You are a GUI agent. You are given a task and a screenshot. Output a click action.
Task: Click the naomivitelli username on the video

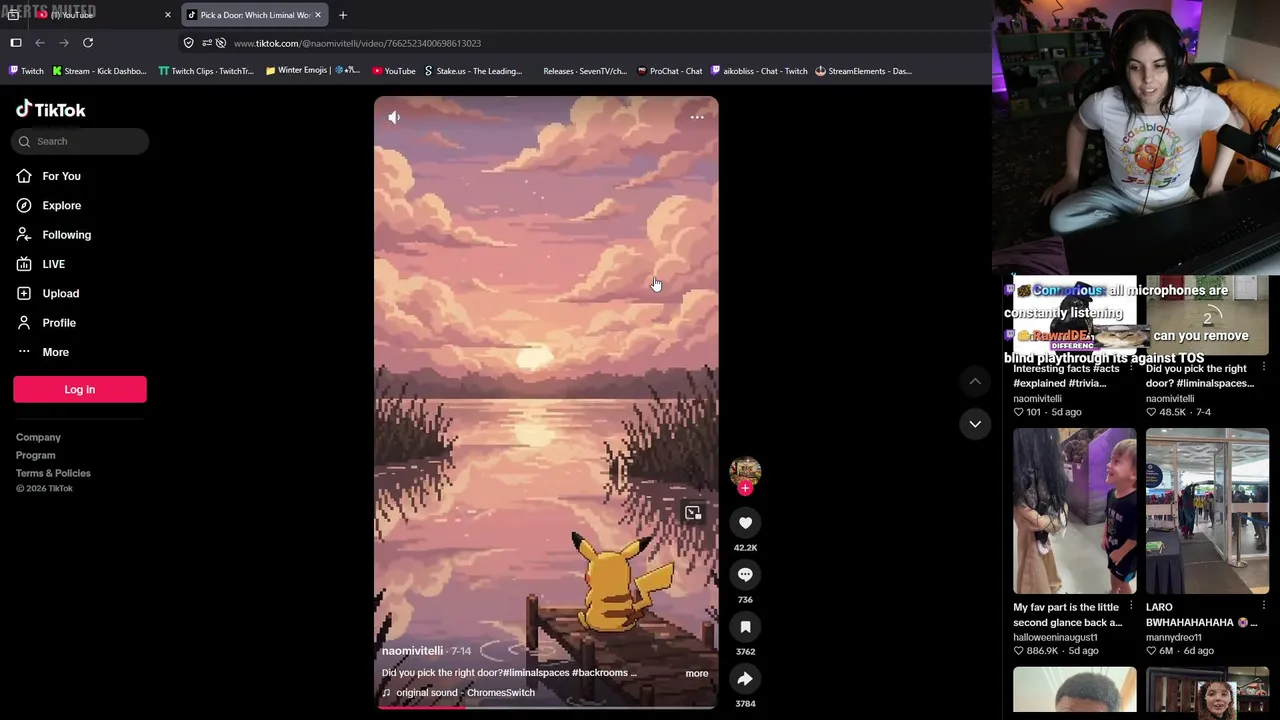pos(412,651)
